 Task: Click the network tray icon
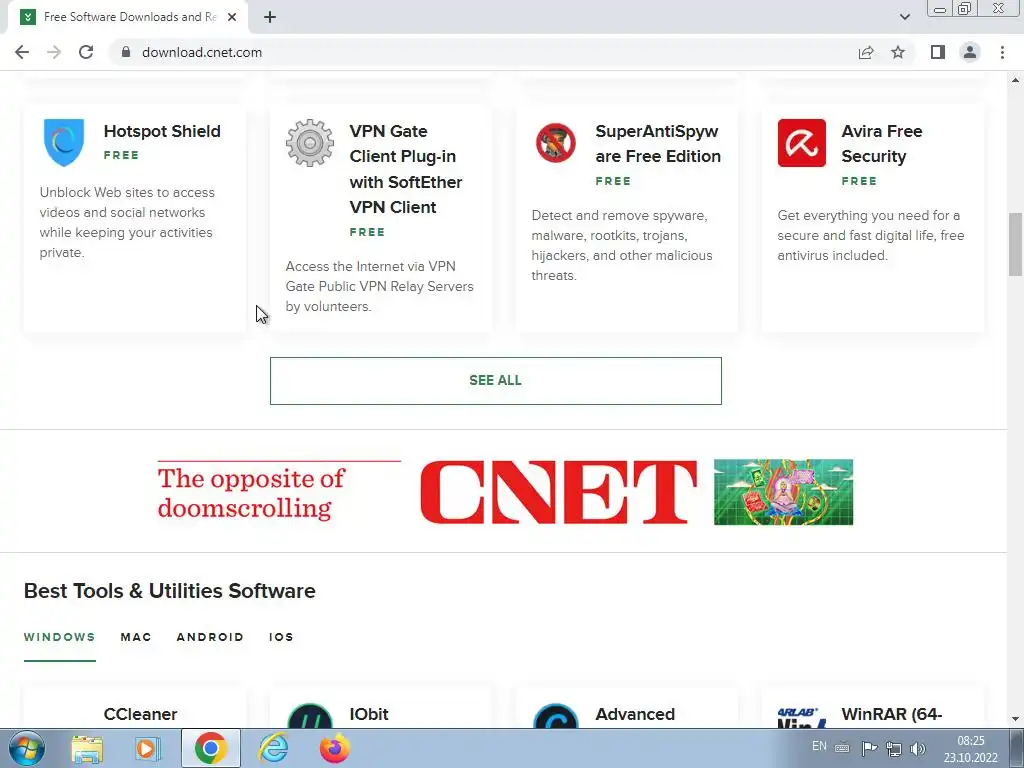click(x=893, y=748)
